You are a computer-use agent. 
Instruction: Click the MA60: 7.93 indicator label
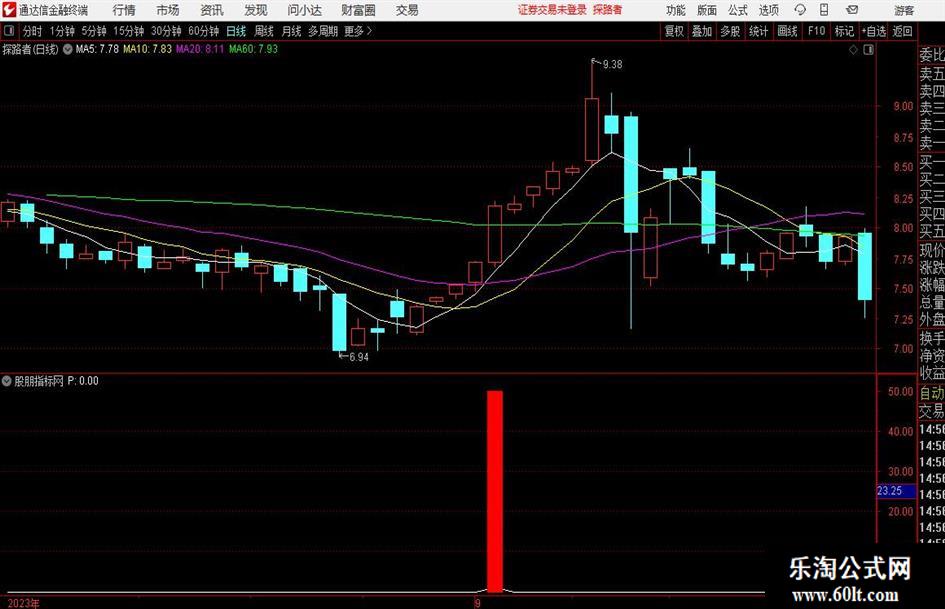(x=254, y=49)
